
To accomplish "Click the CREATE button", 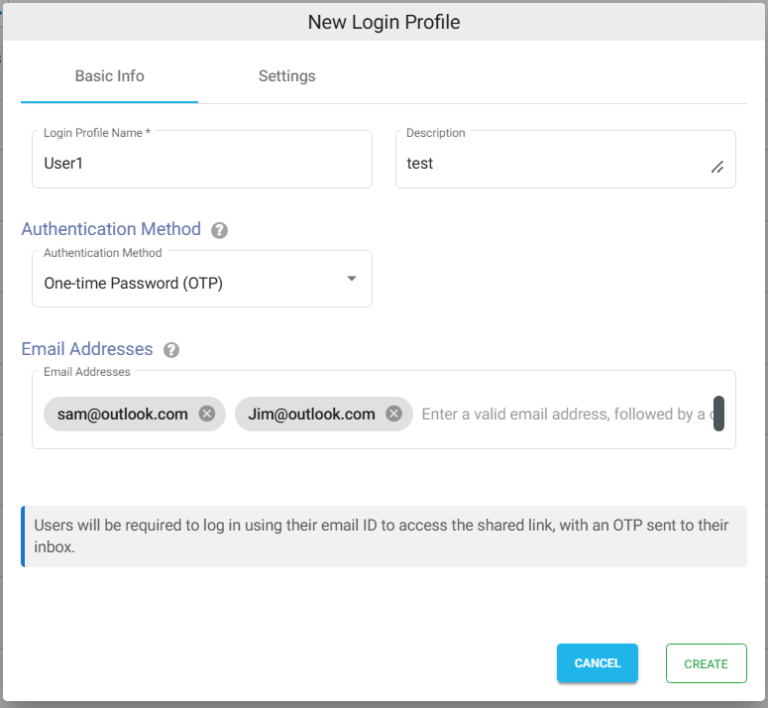I will pyautogui.click(x=706, y=663).
